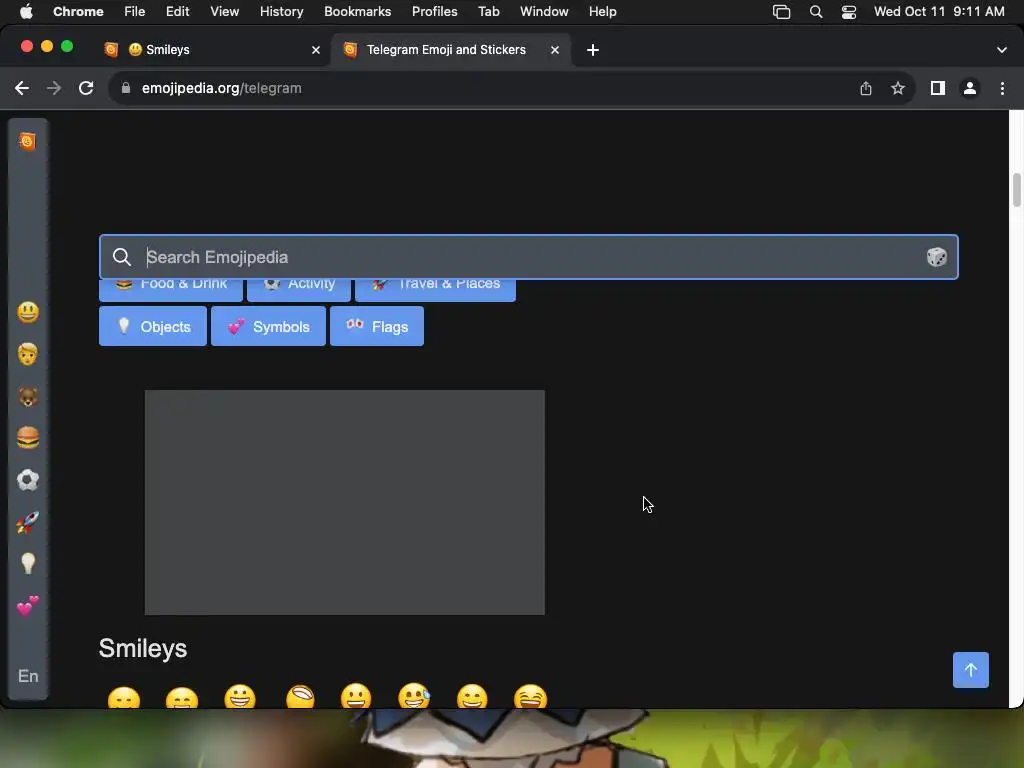Open the Profiles menu
1024x768 pixels.
435,11
